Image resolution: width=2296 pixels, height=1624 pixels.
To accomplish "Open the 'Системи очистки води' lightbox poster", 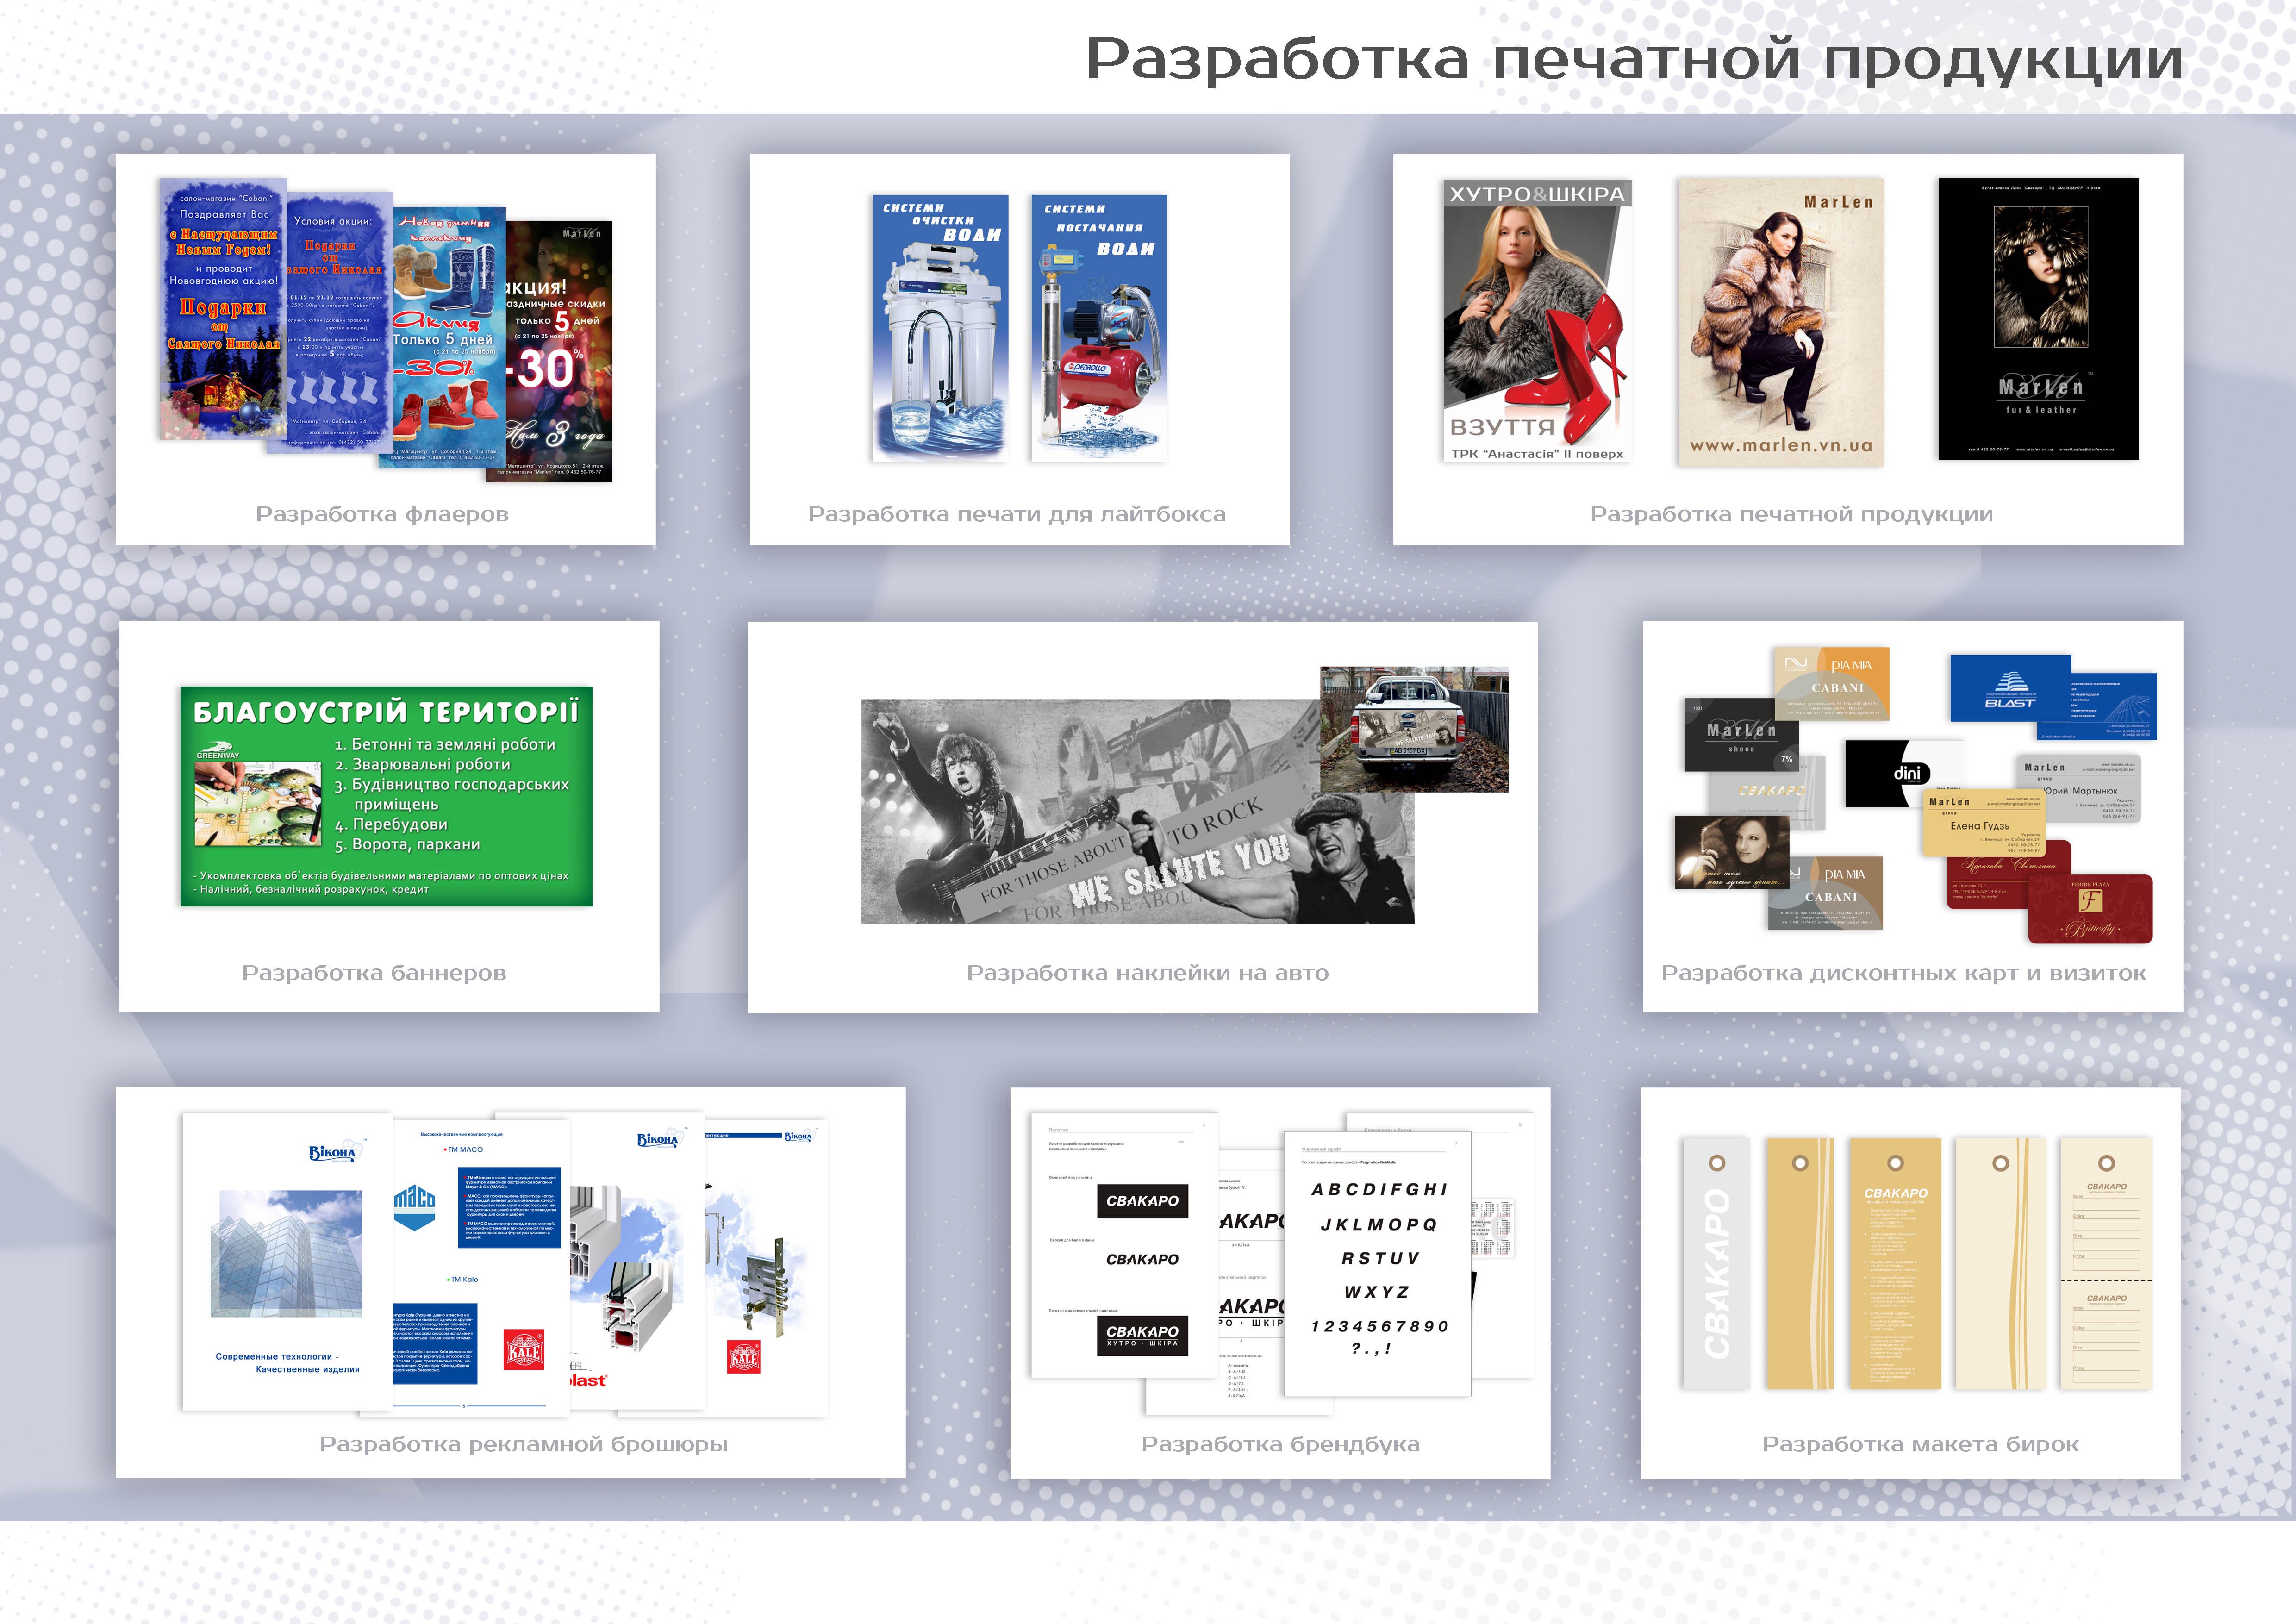I will tap(940, 328).
